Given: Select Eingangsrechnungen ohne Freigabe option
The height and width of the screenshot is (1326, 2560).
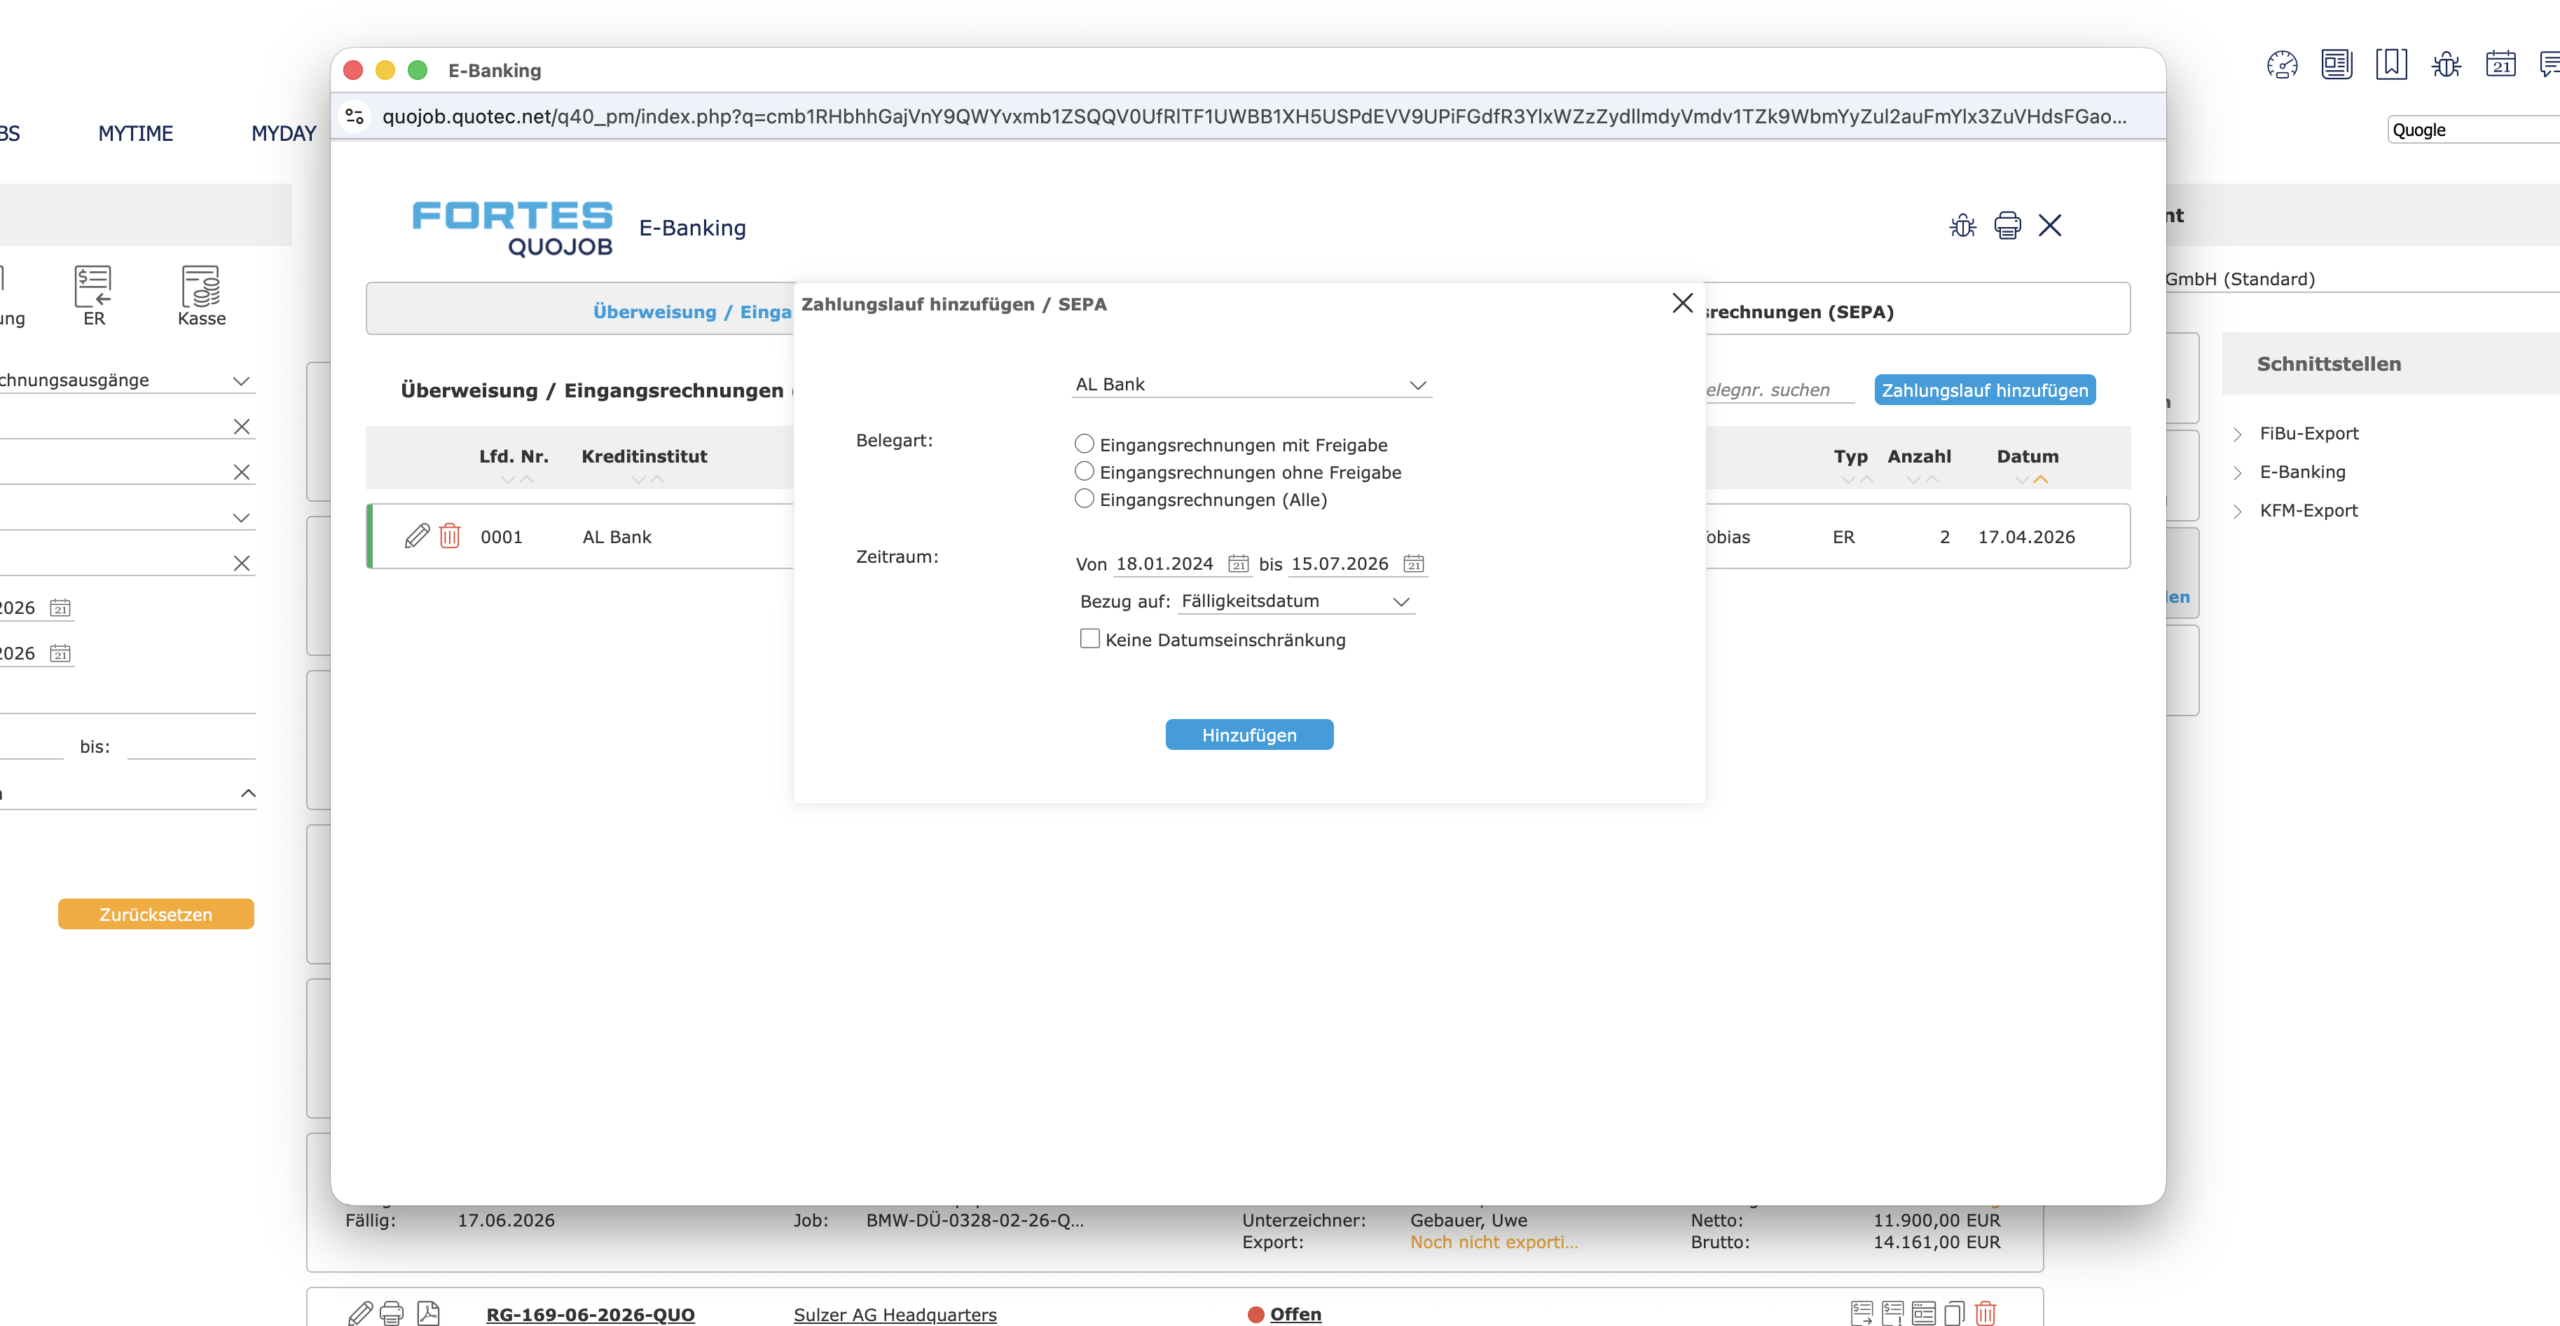Looking at the screenshot, I should (1084, 471).
